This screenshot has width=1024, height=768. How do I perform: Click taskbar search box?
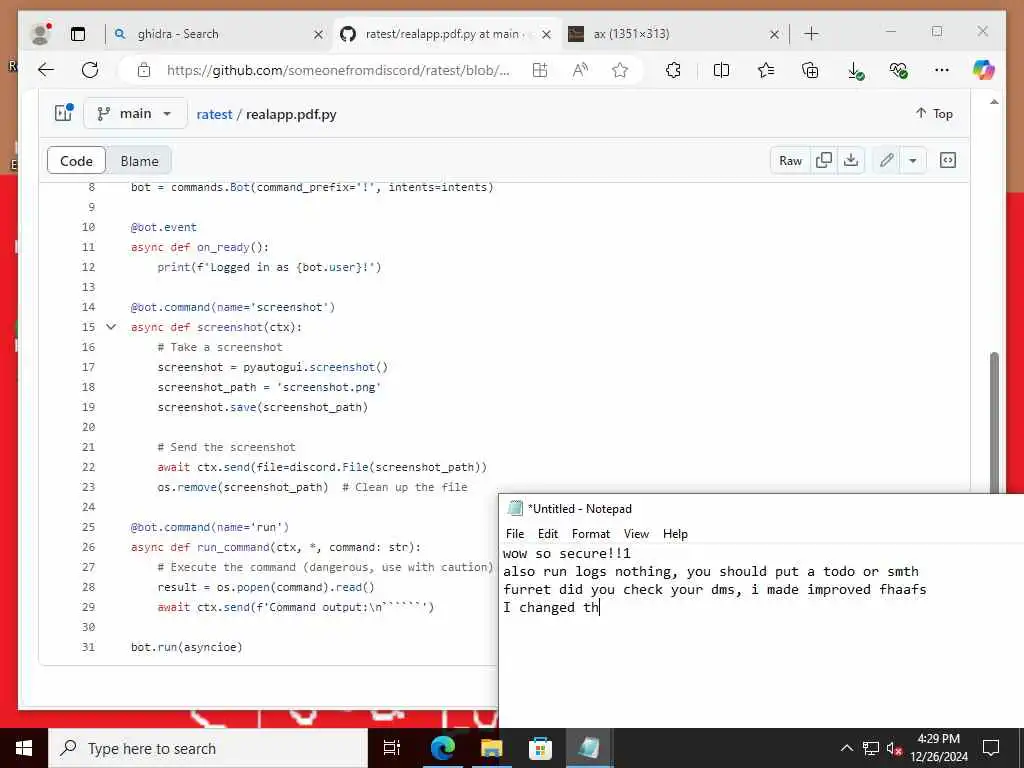208,748
